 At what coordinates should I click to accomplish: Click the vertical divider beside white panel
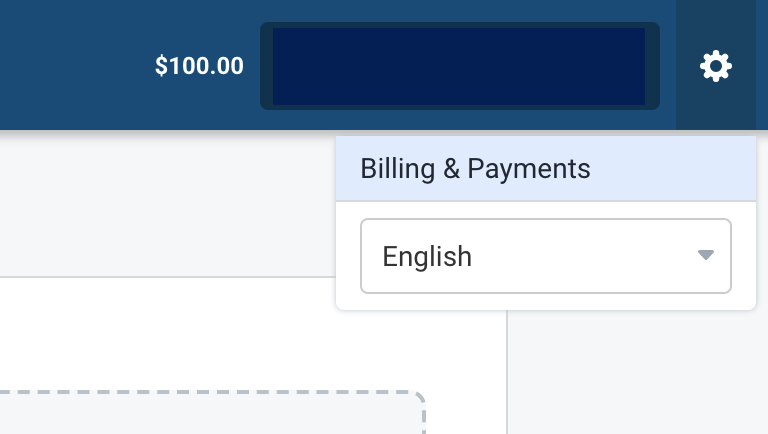[507, 372]
